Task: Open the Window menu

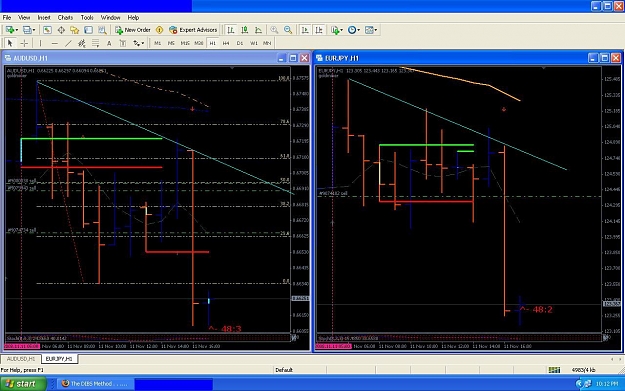Action: (x=110, y=18)
